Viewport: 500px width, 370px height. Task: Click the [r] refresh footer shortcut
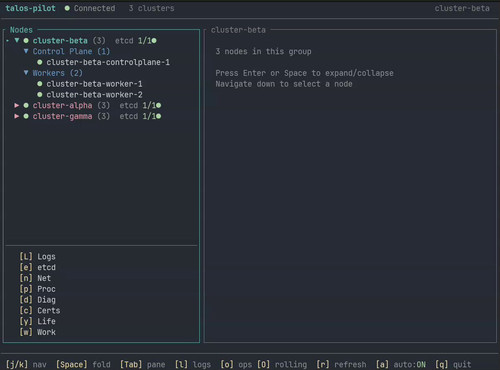click(x=341, y=364)
